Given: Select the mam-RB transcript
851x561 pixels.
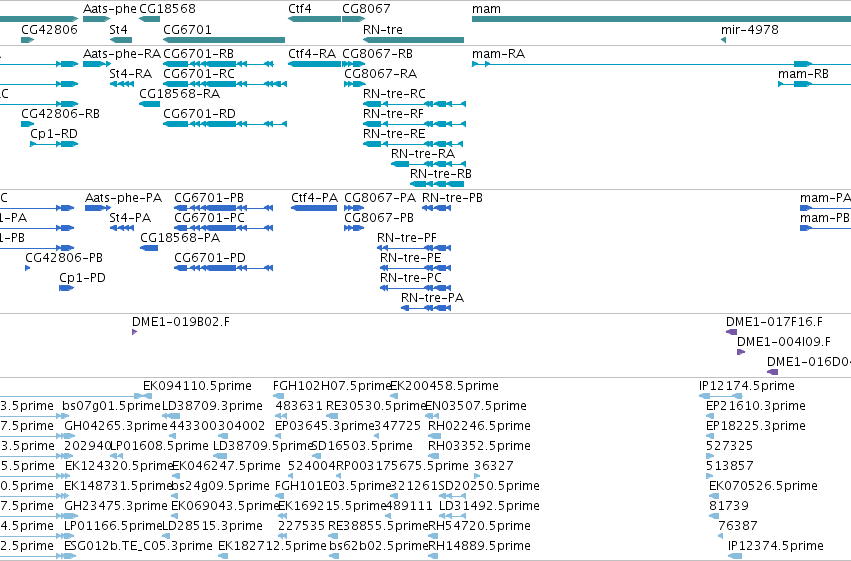Looking at the screenshot, I should point(814,84).
